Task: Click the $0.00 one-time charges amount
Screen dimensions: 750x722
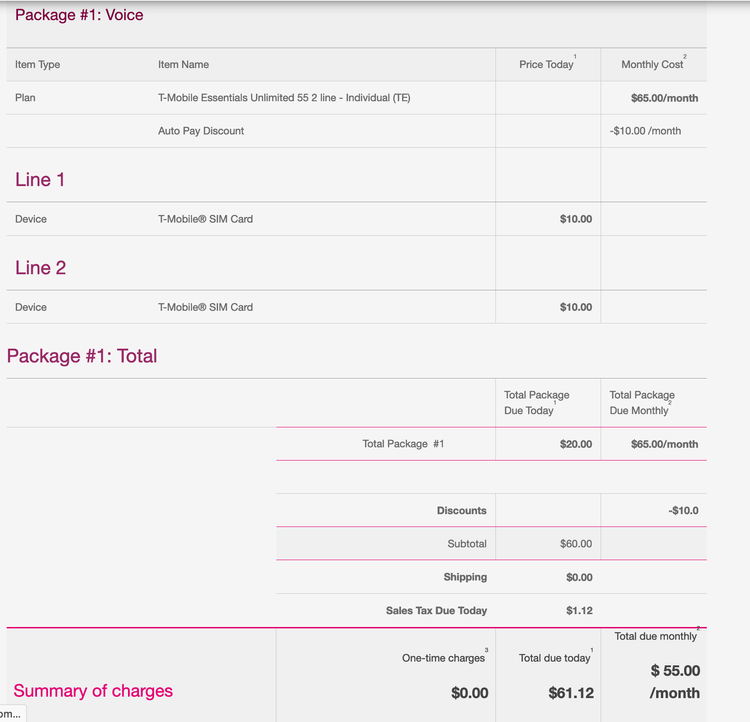Action: pos(470,693)
